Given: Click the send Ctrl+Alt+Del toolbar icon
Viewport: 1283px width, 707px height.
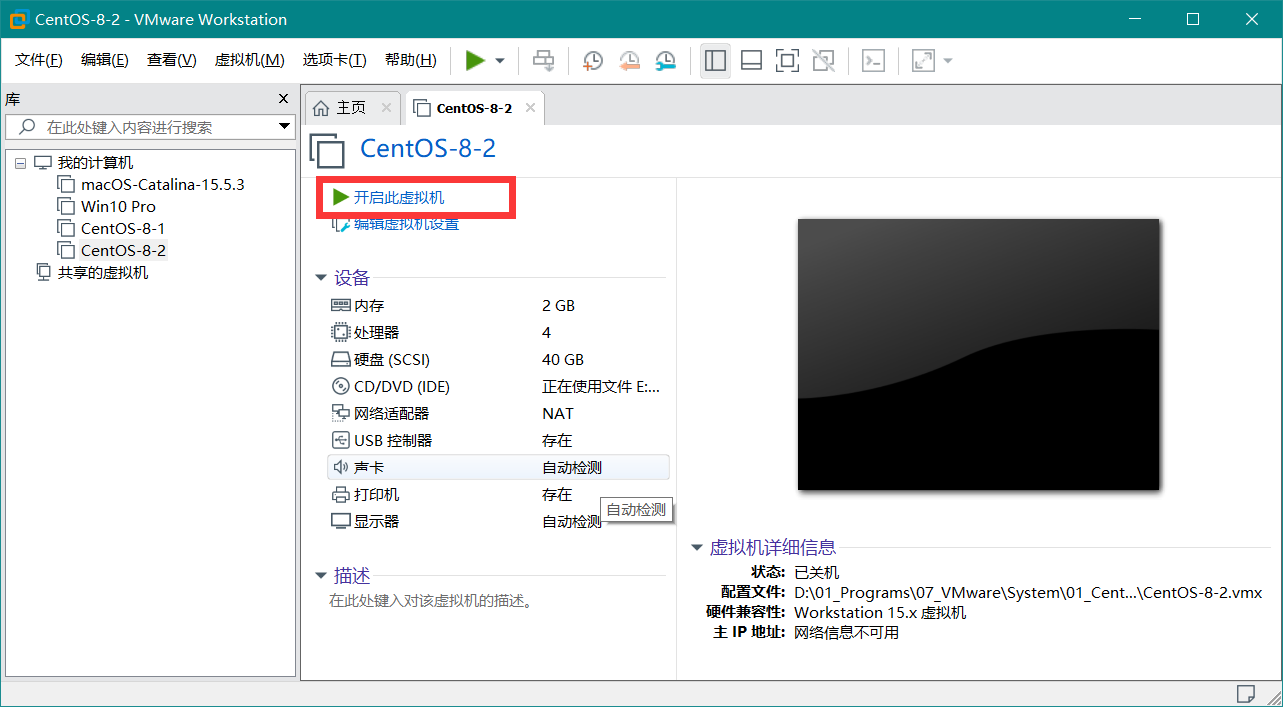Looking at the screenshot, I should (543, 61).
